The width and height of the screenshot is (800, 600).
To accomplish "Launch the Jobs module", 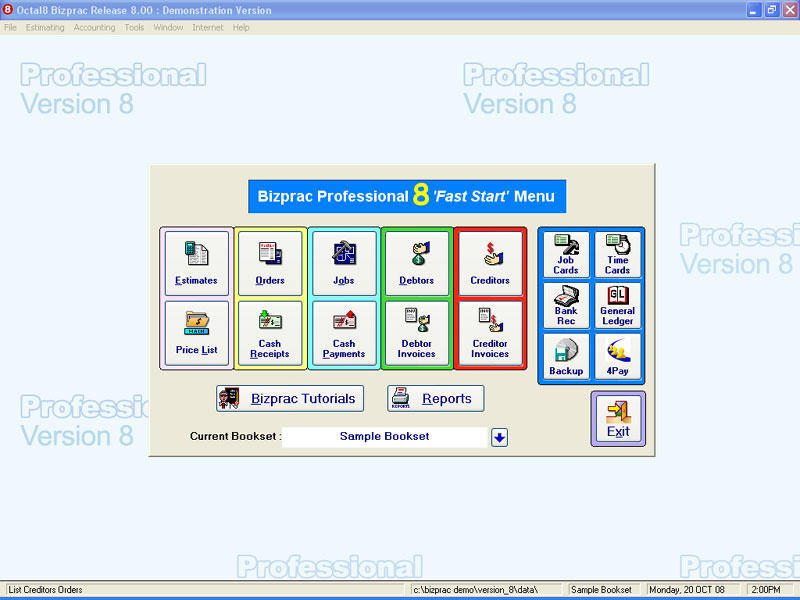I will [344, 263].
